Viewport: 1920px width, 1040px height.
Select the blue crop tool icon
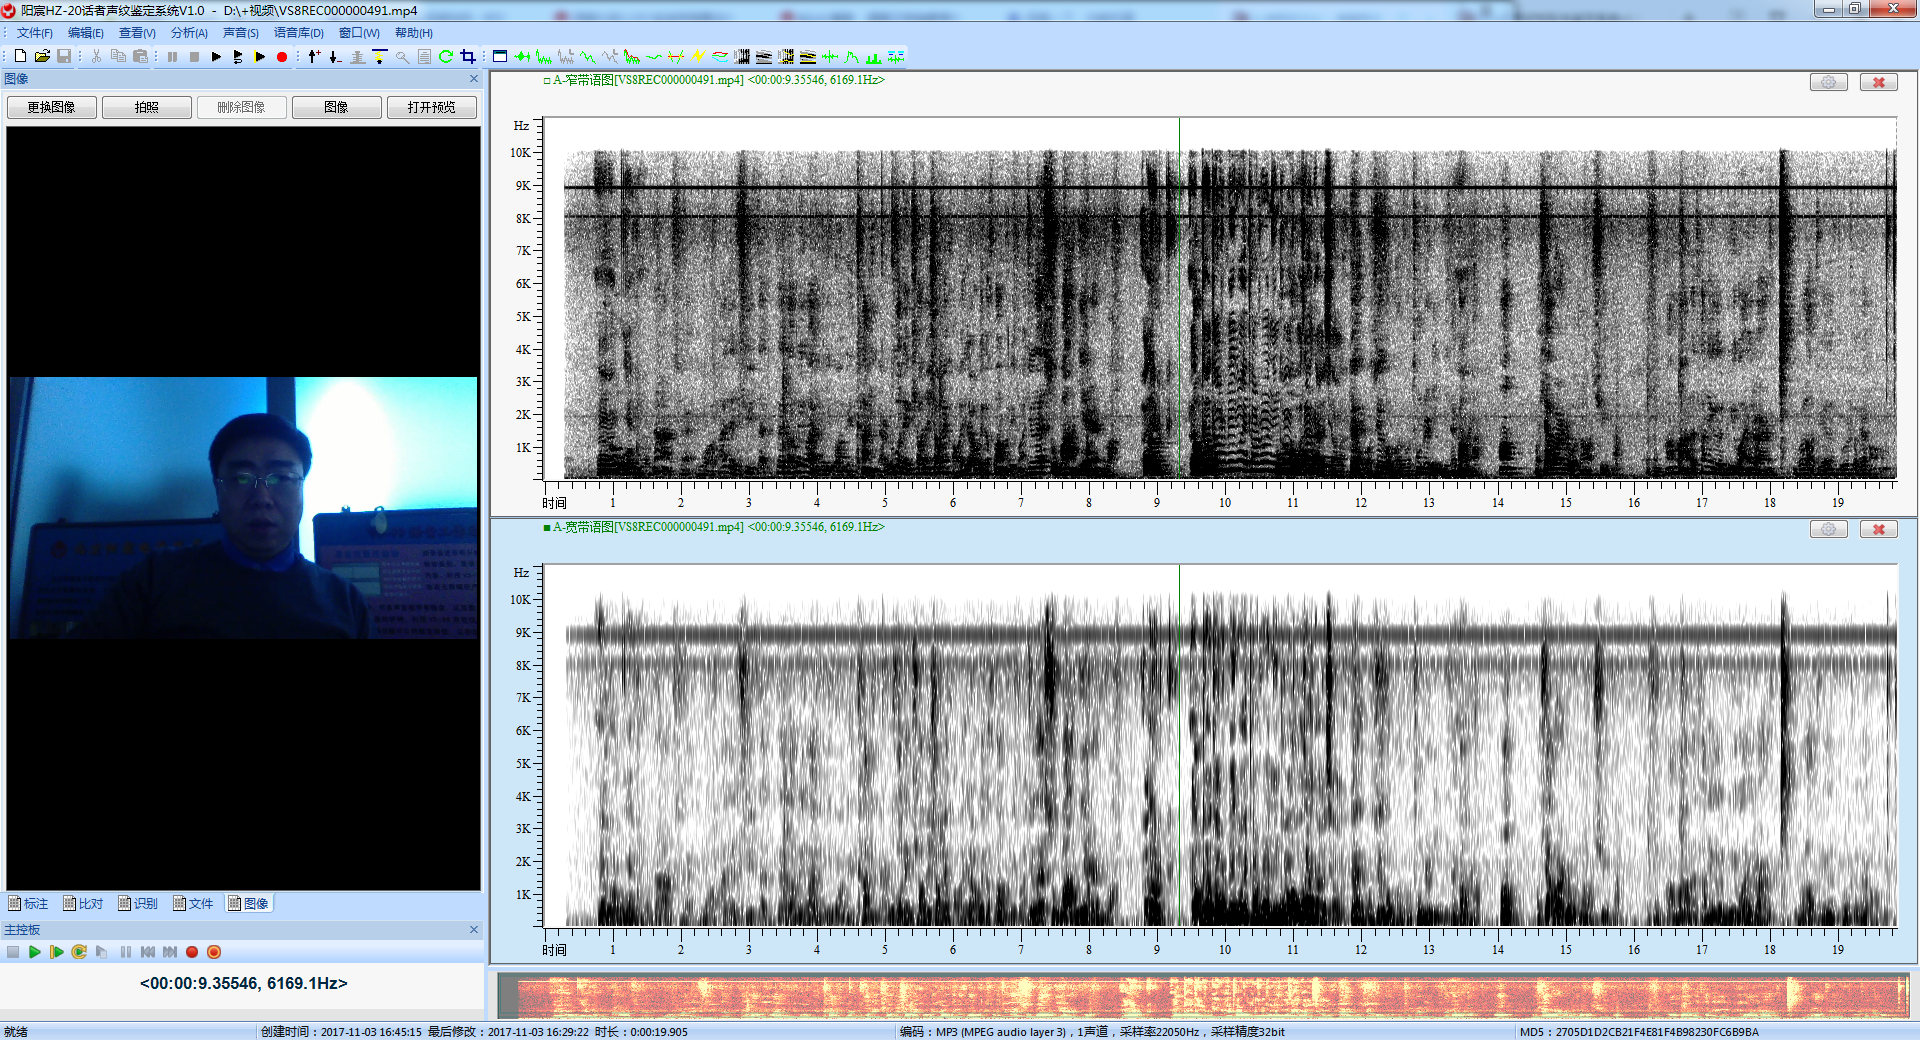pos(468,57)
